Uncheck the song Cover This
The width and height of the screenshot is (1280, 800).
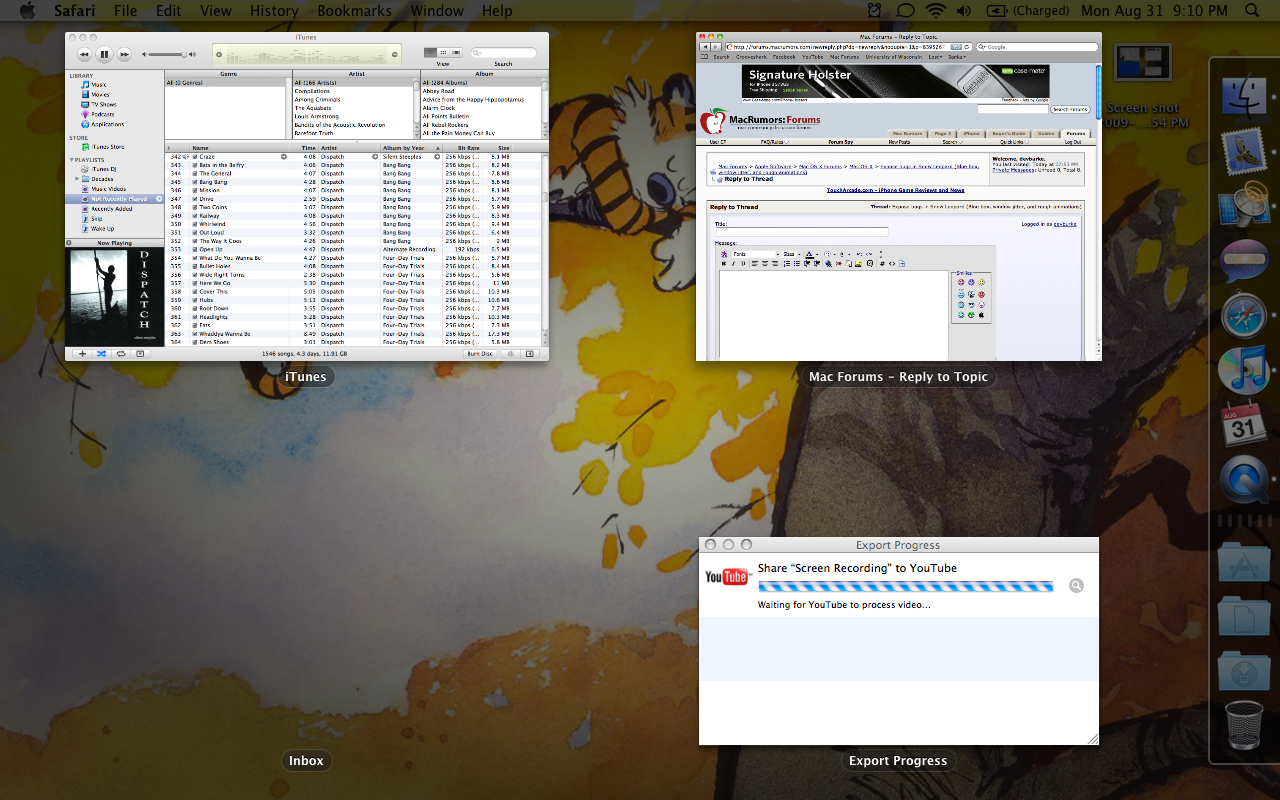[x=195, y=291]
